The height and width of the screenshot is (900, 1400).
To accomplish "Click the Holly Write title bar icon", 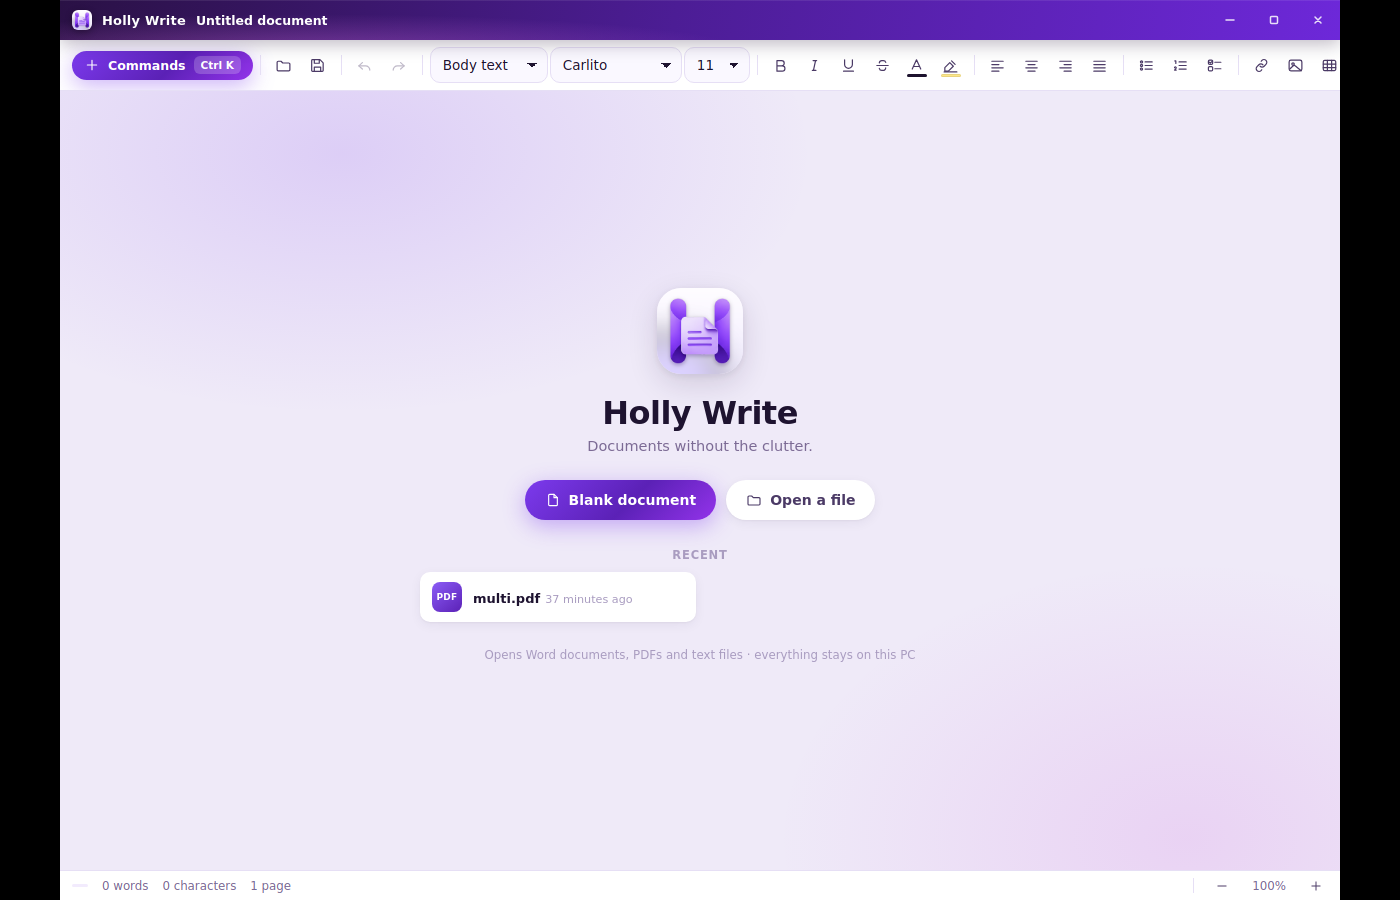I will coord(82,20).
